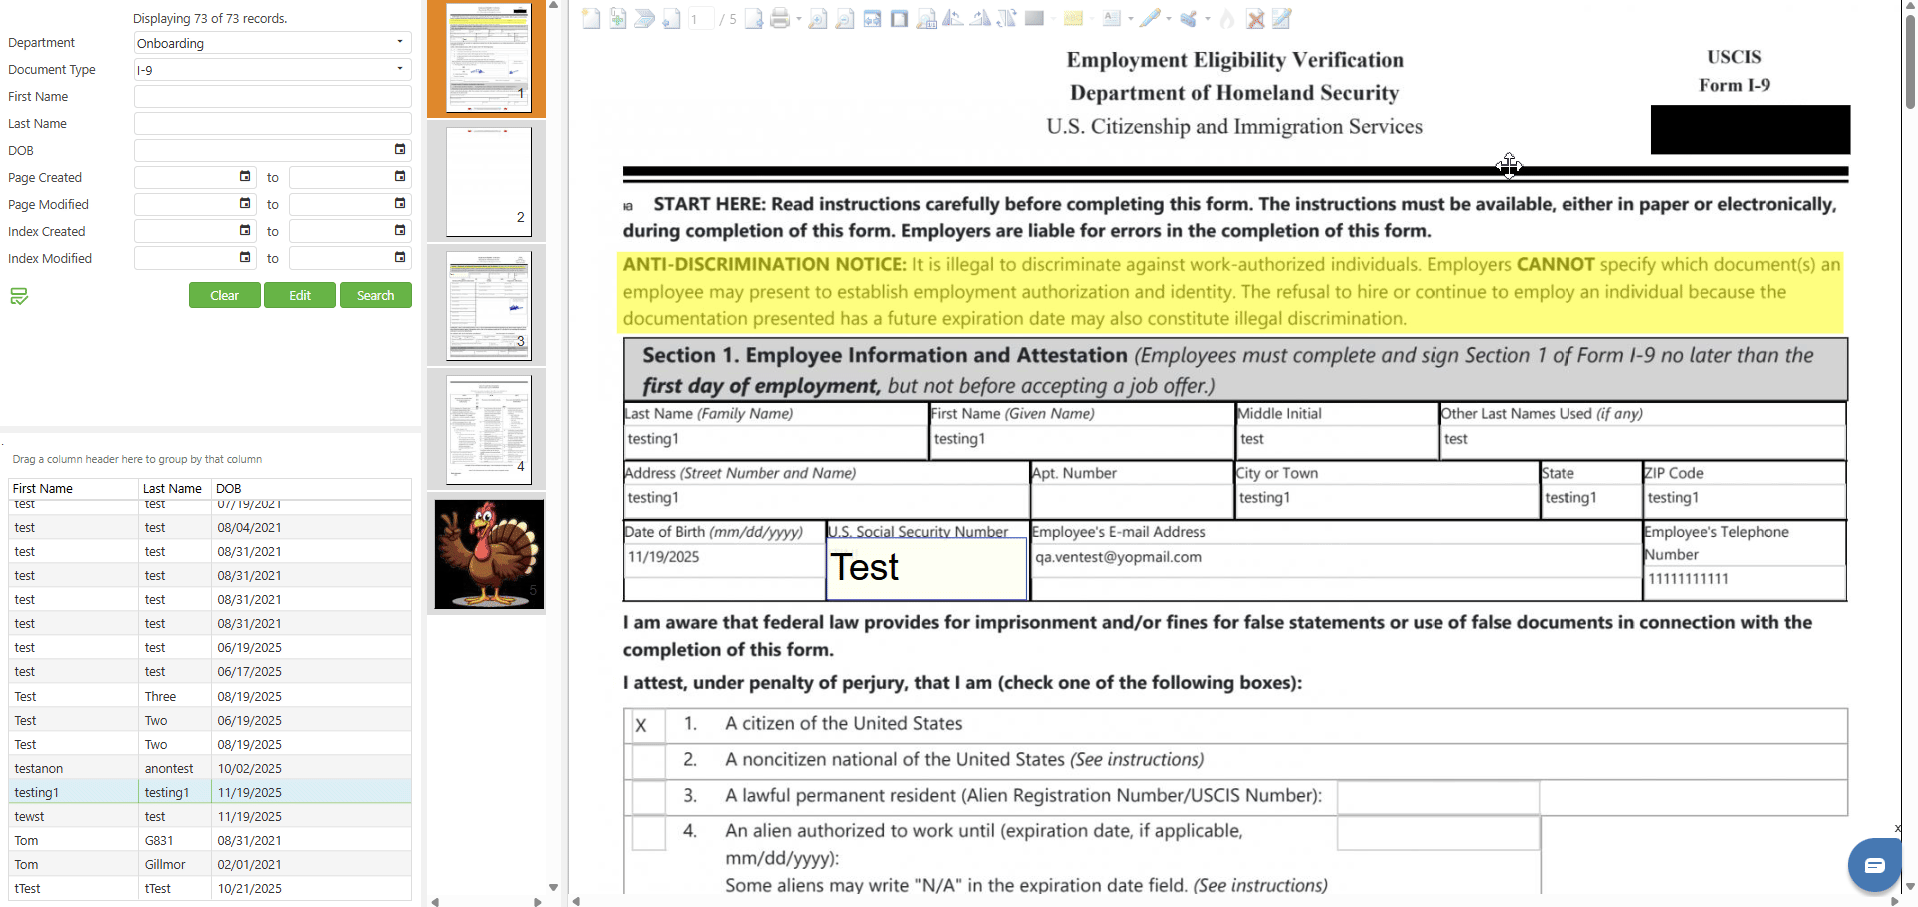Check the alien authorized to work box

[x=648, y=833]
